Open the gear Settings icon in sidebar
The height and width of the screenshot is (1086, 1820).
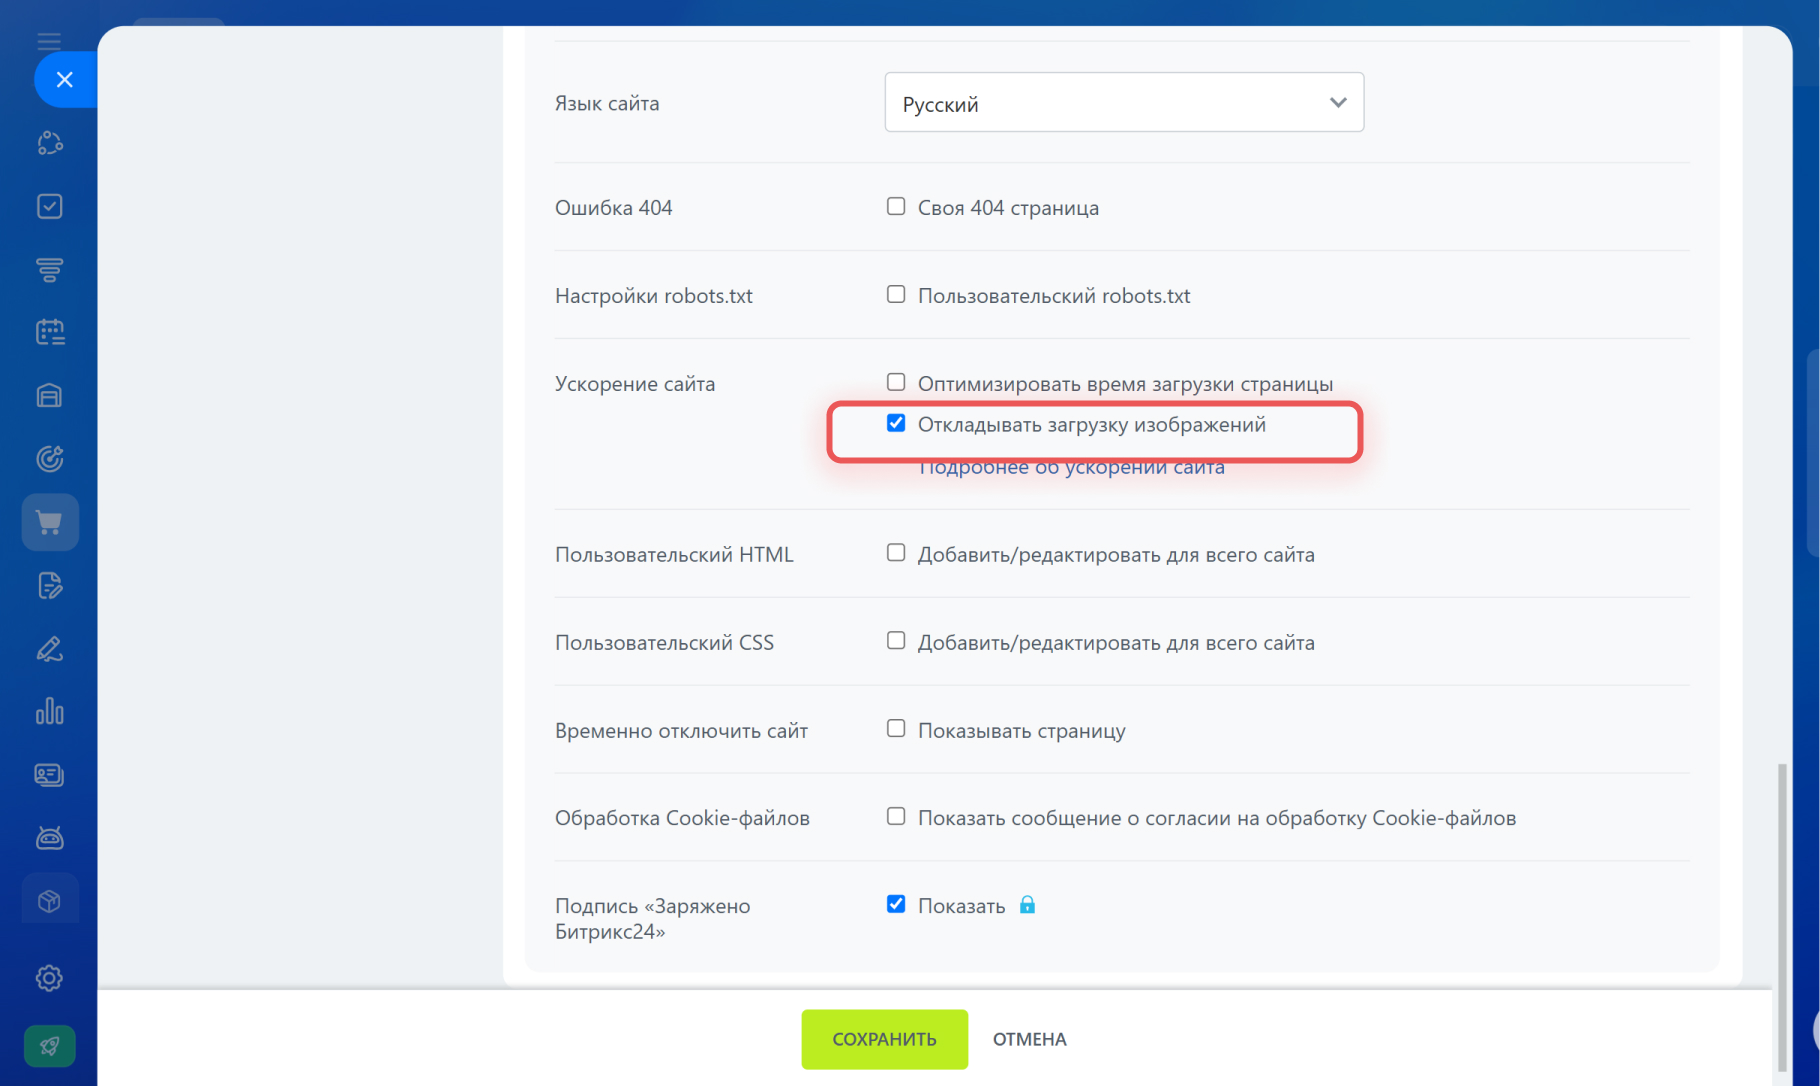[x=50, y=978]
